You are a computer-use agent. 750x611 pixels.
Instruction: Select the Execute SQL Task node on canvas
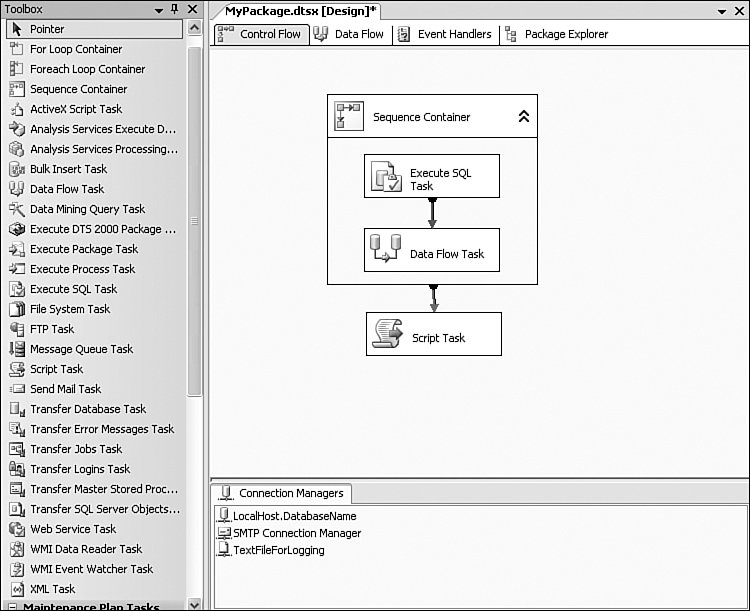(x=432, y=176)
